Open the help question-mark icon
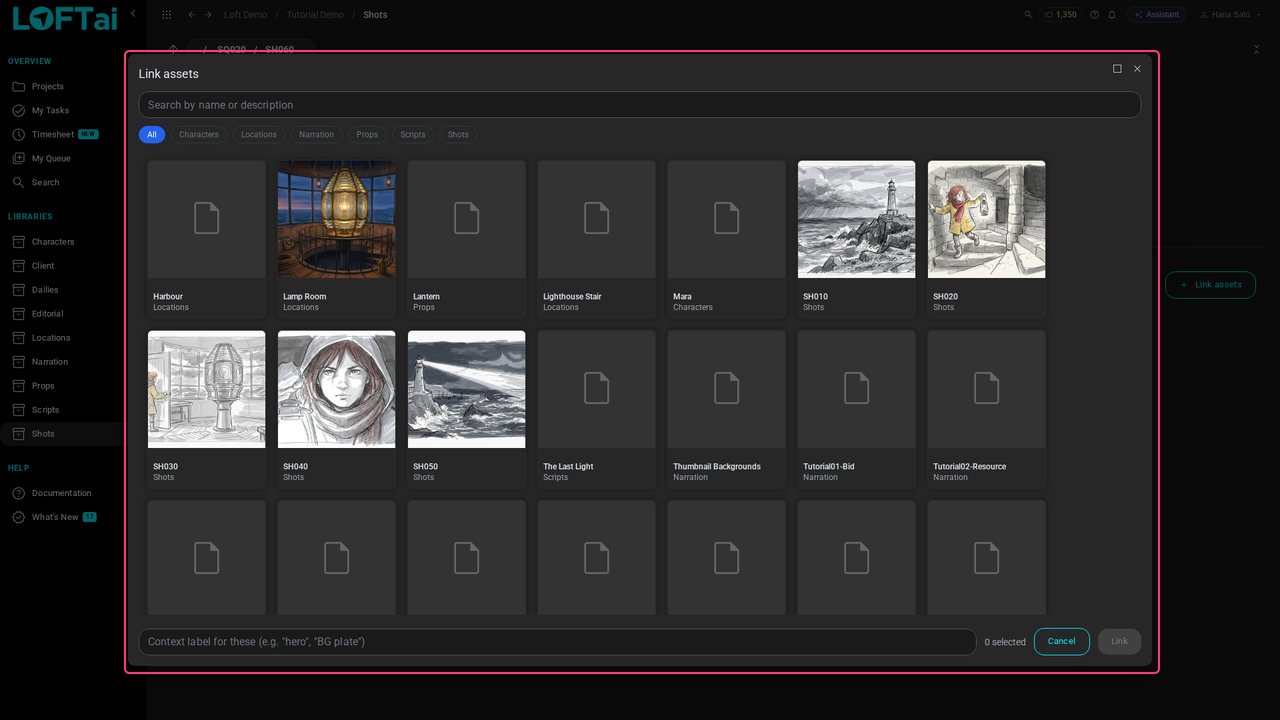The image size is (1280, 720). point(1094,15)
